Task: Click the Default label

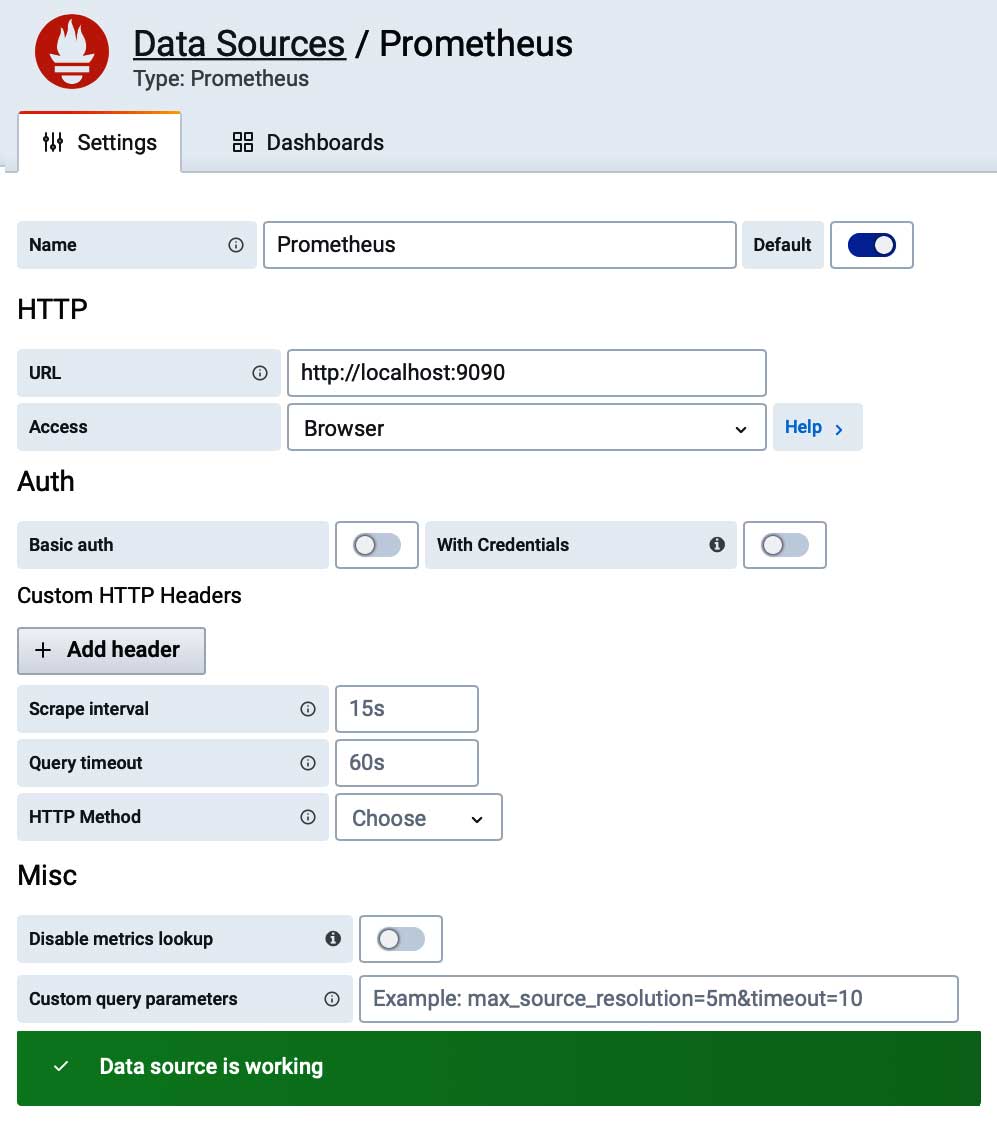Action: 782,245
